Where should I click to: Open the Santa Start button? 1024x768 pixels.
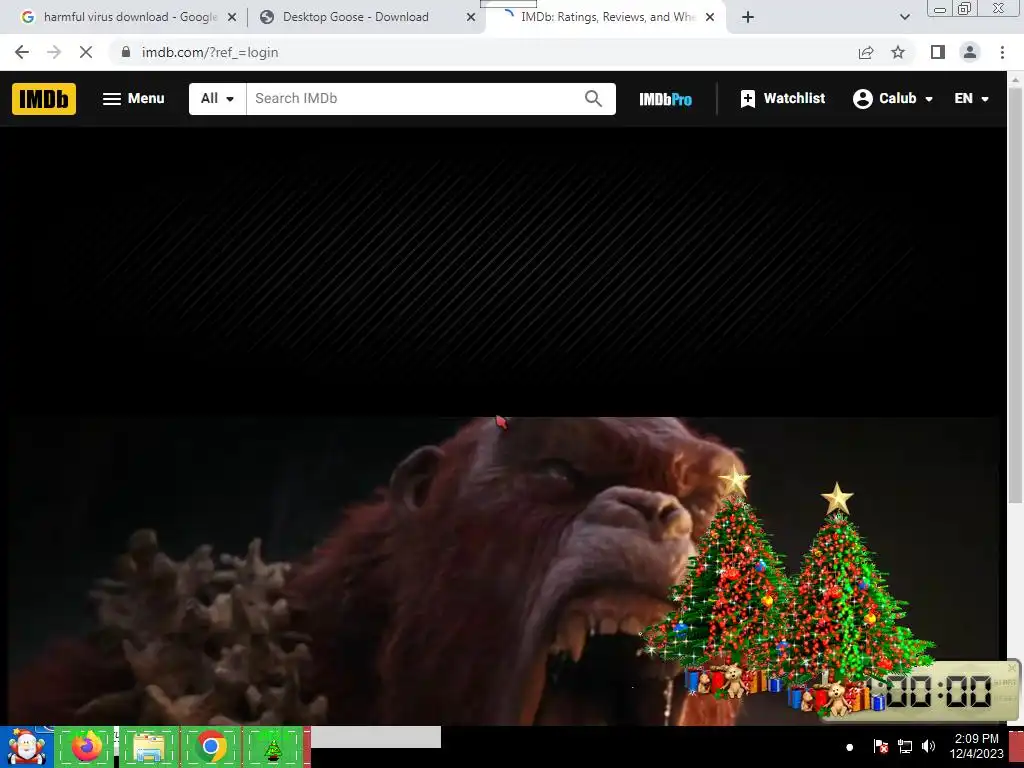click(x=26, y=747)
